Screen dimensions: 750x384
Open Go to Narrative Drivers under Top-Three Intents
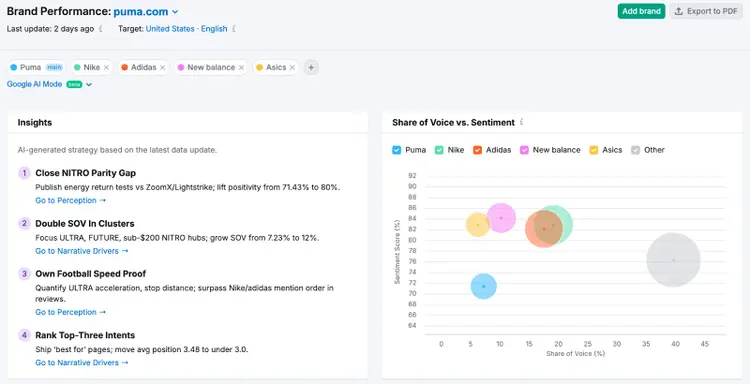[x=82, y=362]
